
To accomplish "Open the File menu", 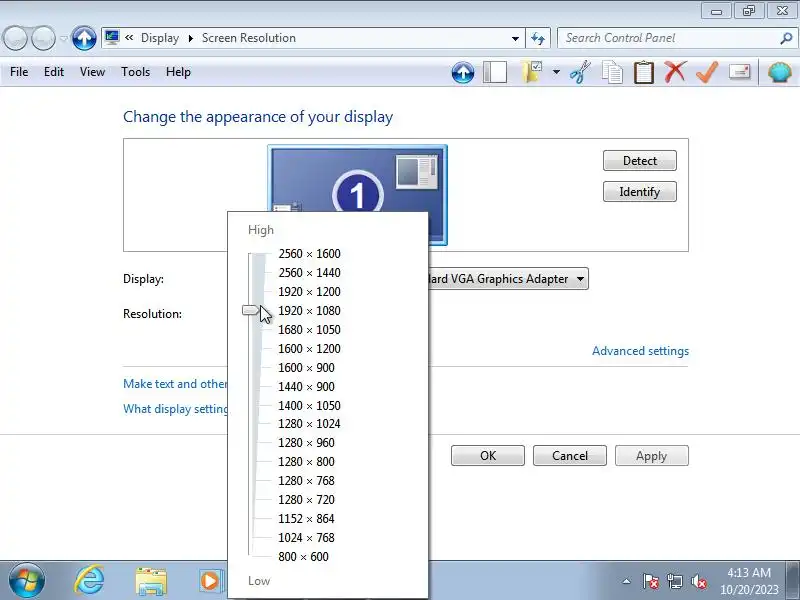I will (19, 72).
